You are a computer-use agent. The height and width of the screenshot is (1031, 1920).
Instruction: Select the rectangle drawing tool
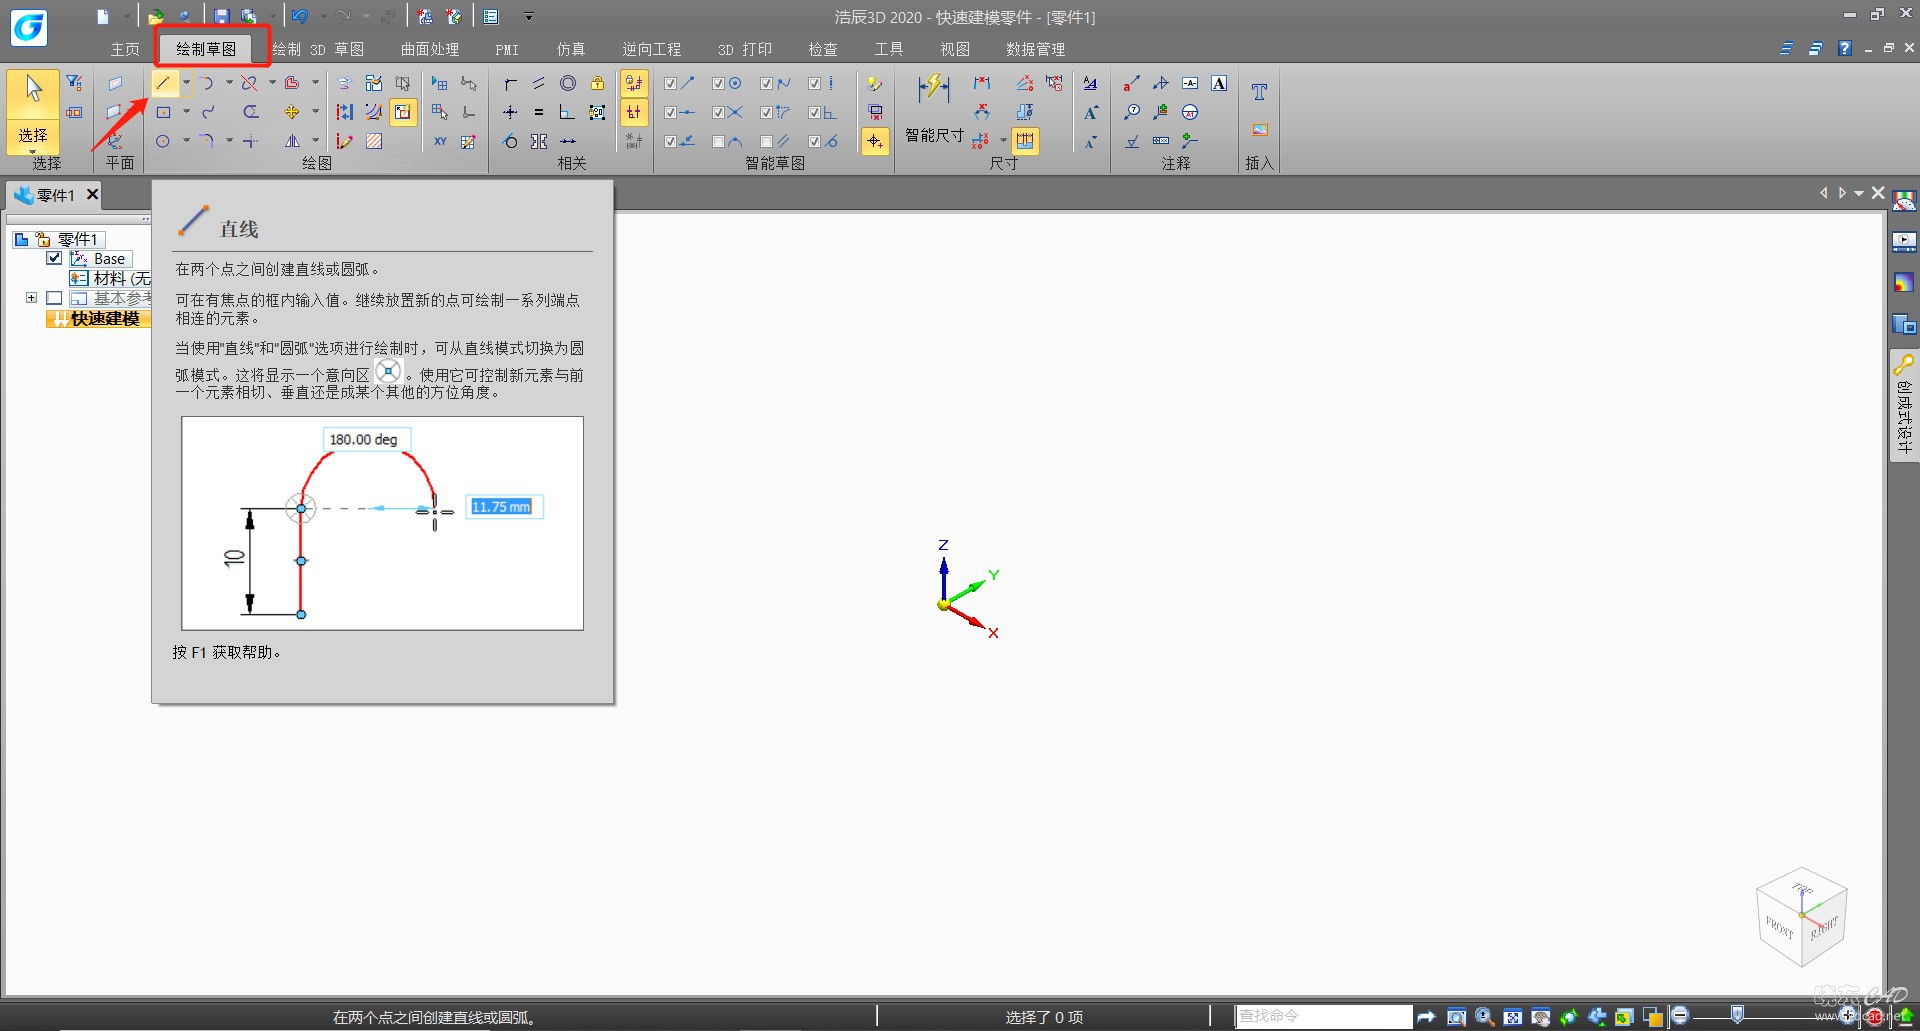coord(164,112)
